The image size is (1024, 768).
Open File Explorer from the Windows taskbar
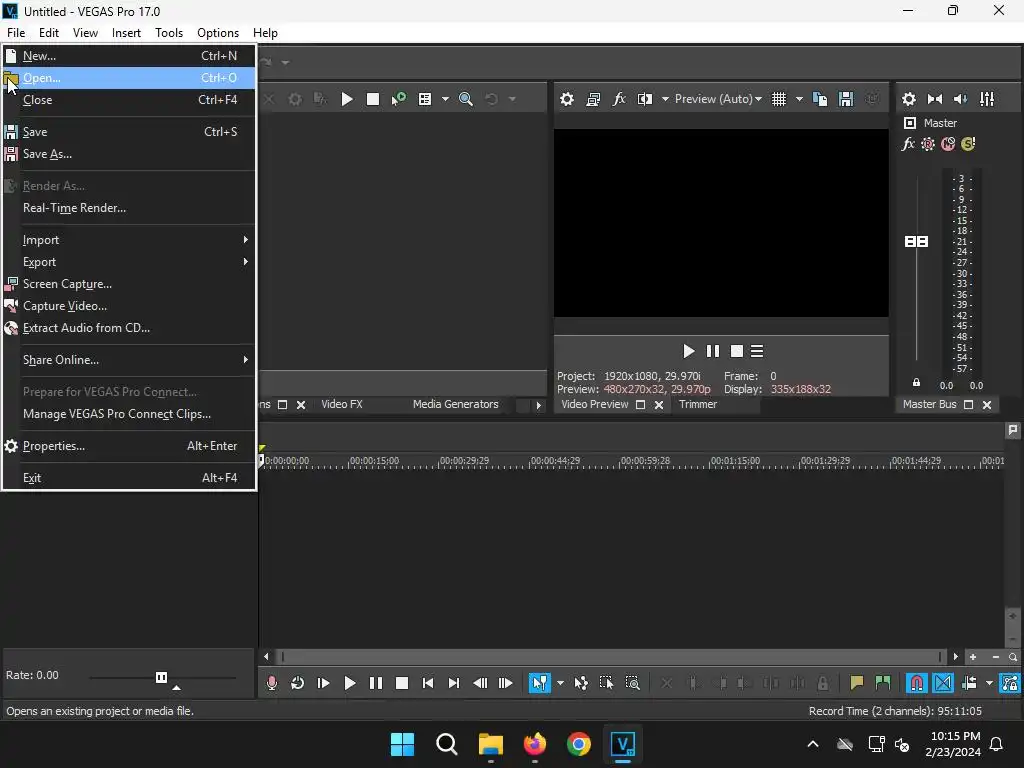[490, 744]
